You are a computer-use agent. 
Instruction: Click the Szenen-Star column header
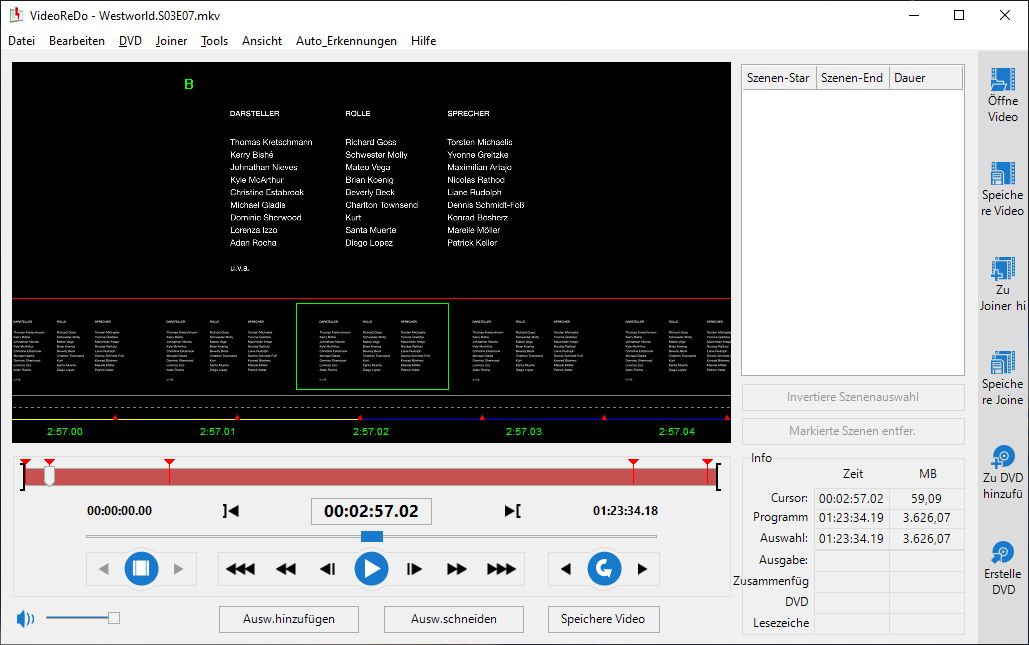click(779, 78)
